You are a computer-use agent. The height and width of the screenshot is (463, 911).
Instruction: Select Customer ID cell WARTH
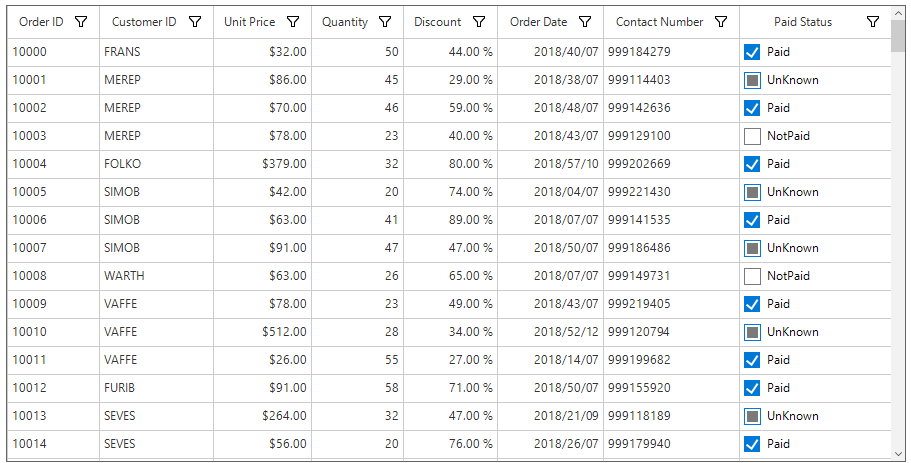[156, 276]
